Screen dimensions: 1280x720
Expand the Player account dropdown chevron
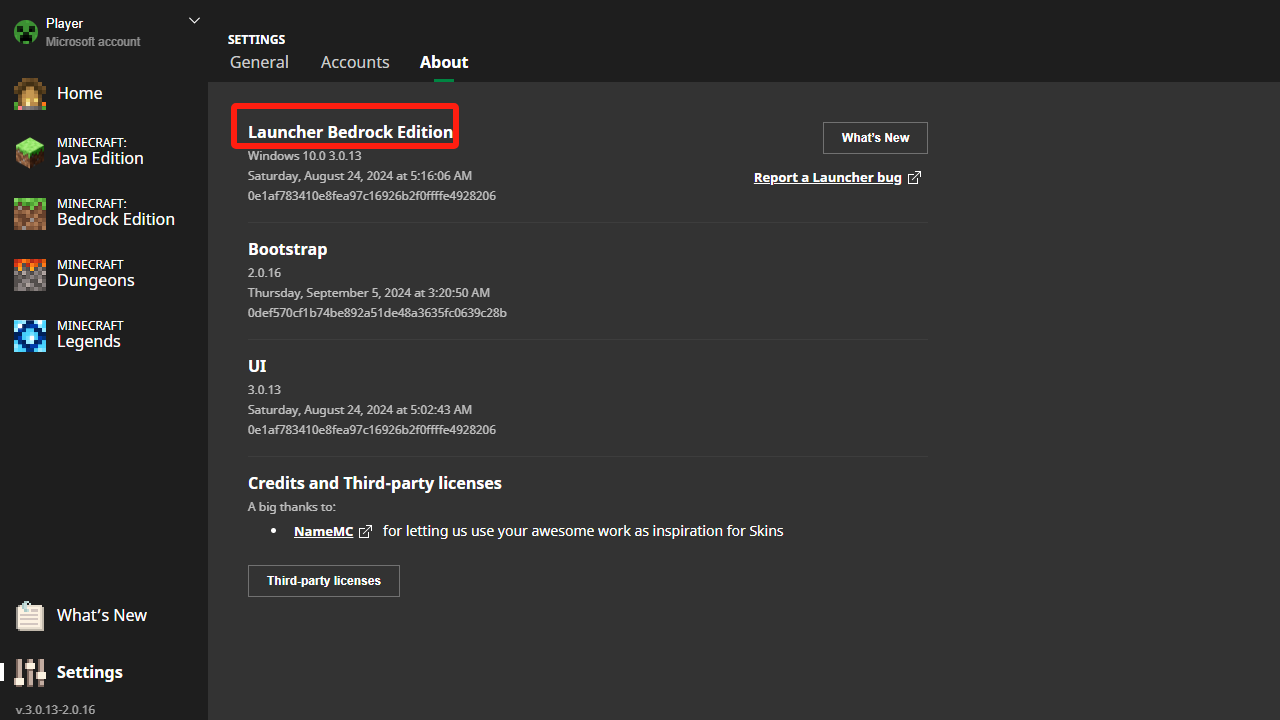coord(194,20)
